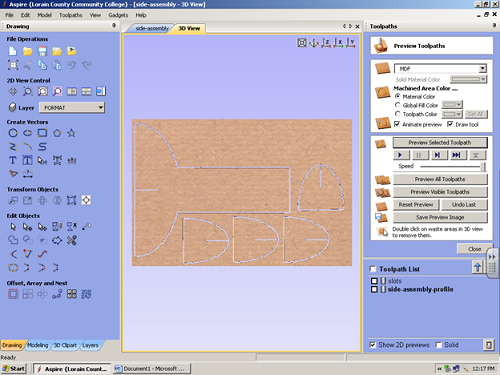The height and width of the screenshot is (375, 500).
Task: Move toolpath up with arrow icon
Action: 477,267
